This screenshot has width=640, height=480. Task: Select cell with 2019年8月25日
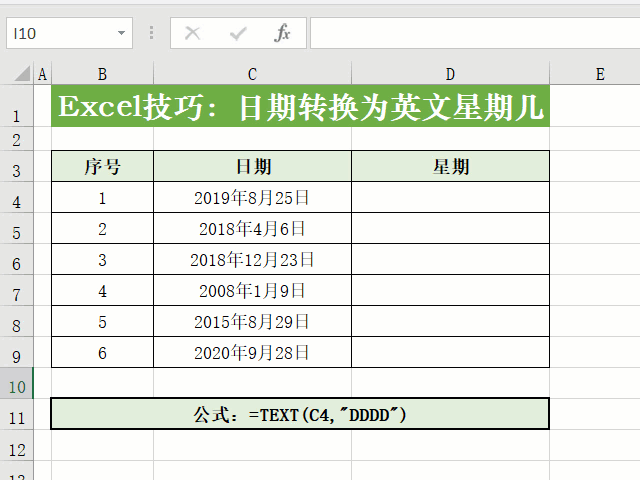[x=252, y=197]
